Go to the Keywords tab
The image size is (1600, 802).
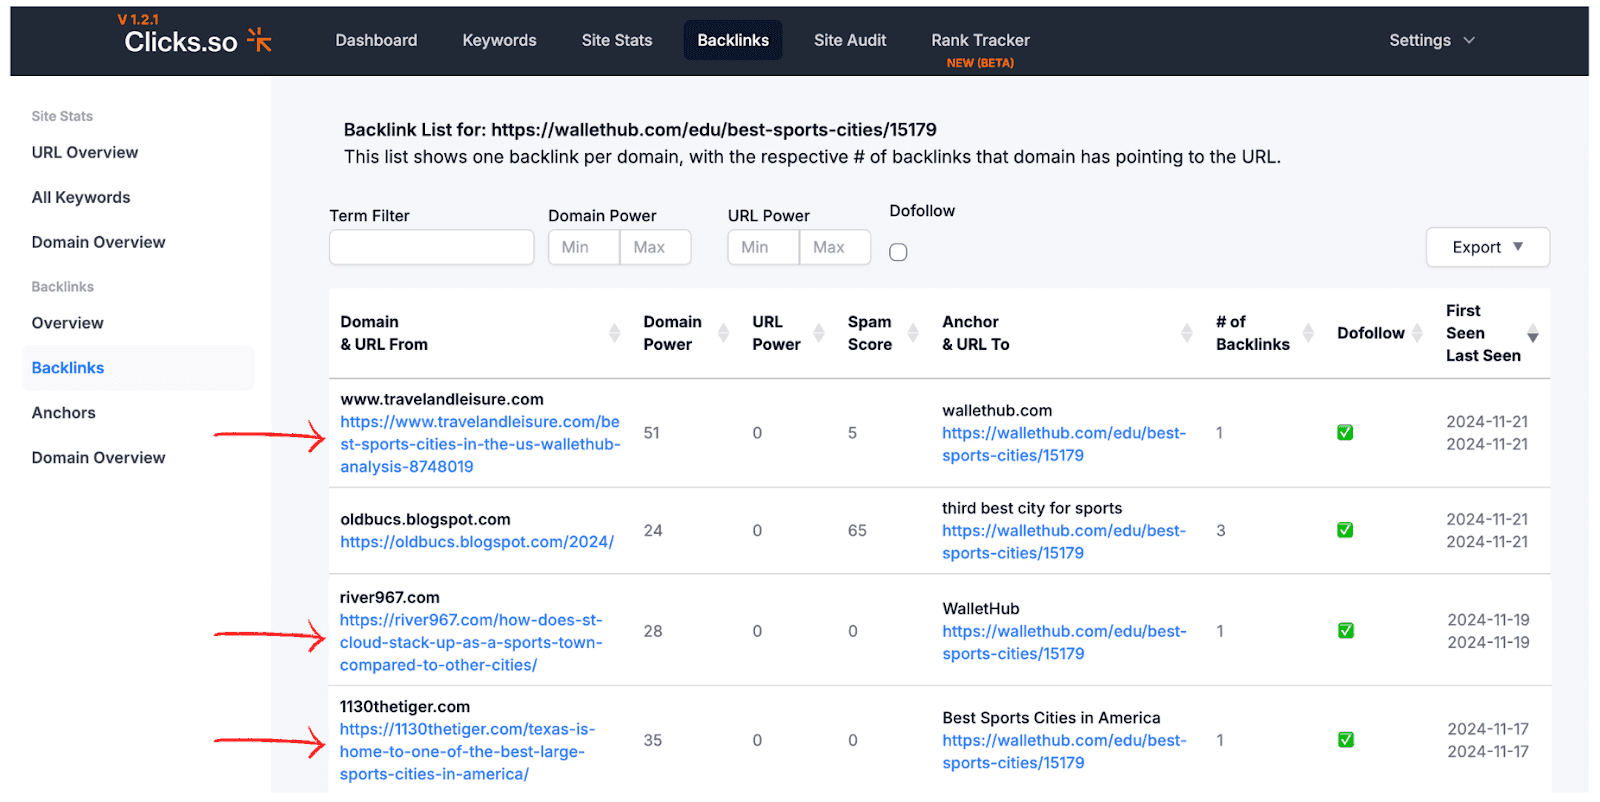[499, 41]
